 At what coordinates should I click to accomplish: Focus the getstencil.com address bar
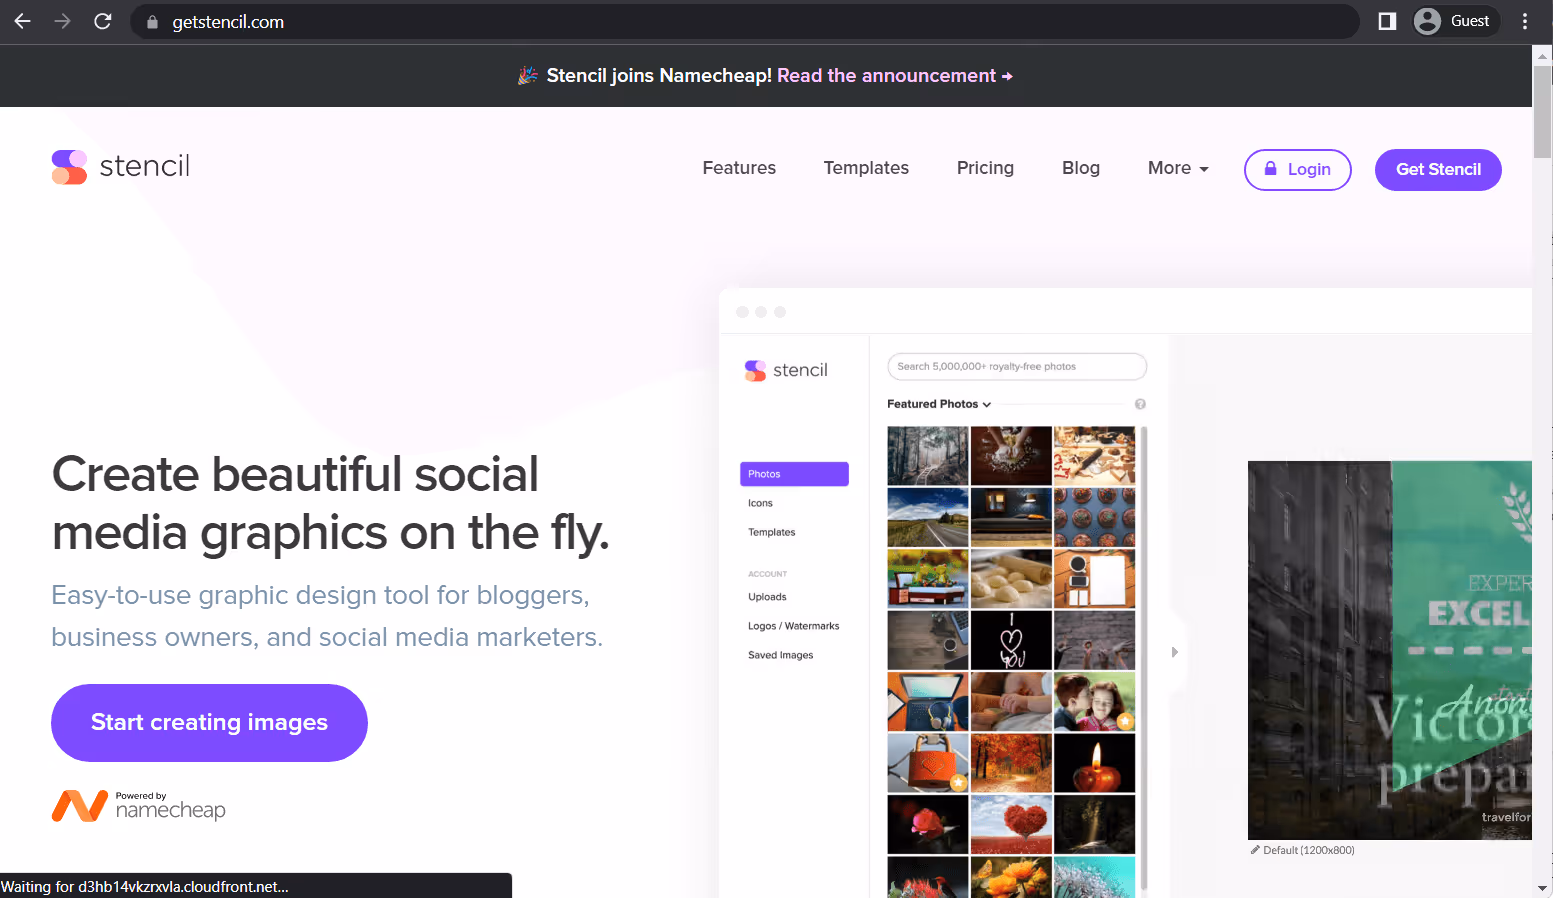tap(744, 21)
